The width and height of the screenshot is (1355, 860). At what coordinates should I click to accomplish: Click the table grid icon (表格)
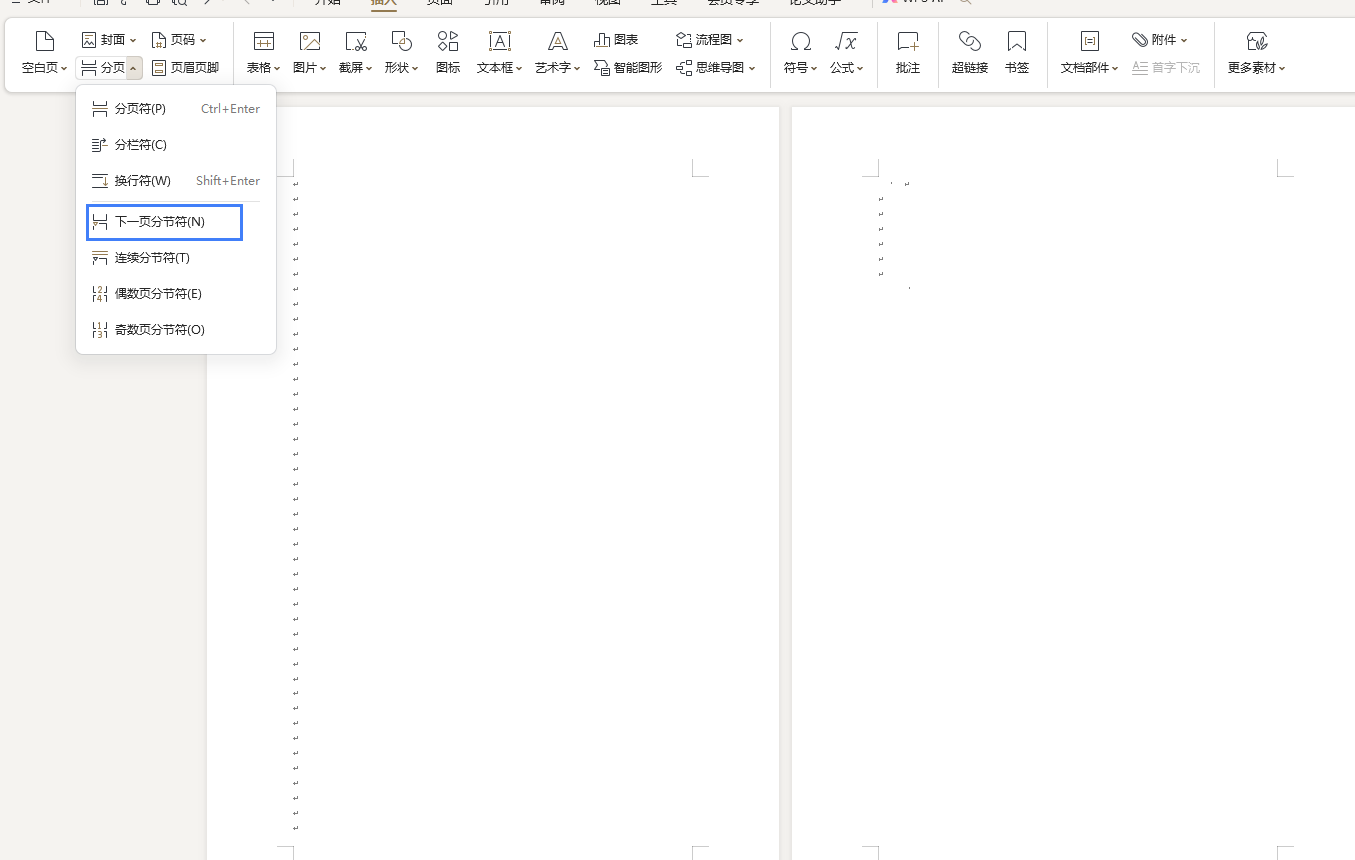[x=264, y=41]
